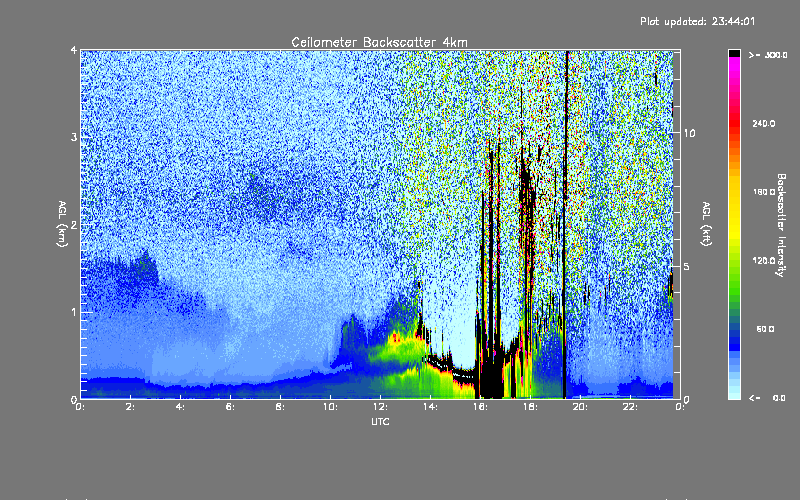The width and height of the screenshot is (800, 500).
Task: Click the tall black vertical streak after 19 UTC
Action: coord(565,224)
